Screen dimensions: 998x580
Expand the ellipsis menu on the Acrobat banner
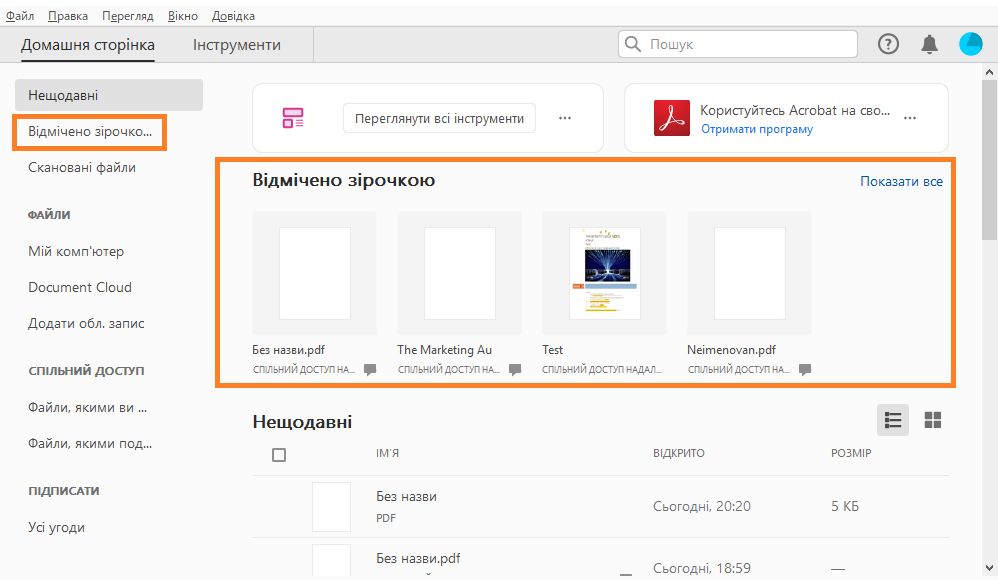[x=910, y=117]
